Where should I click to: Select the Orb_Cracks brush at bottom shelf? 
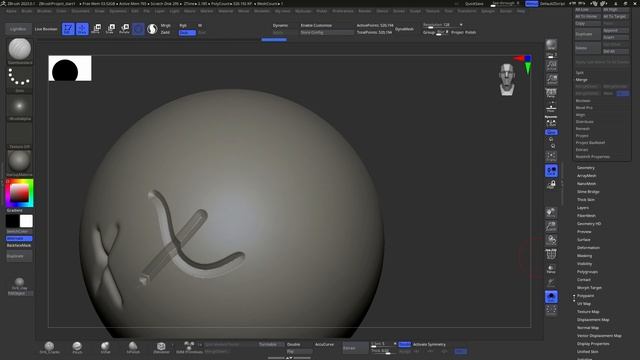pyautogui.click(x=49, y=348)
